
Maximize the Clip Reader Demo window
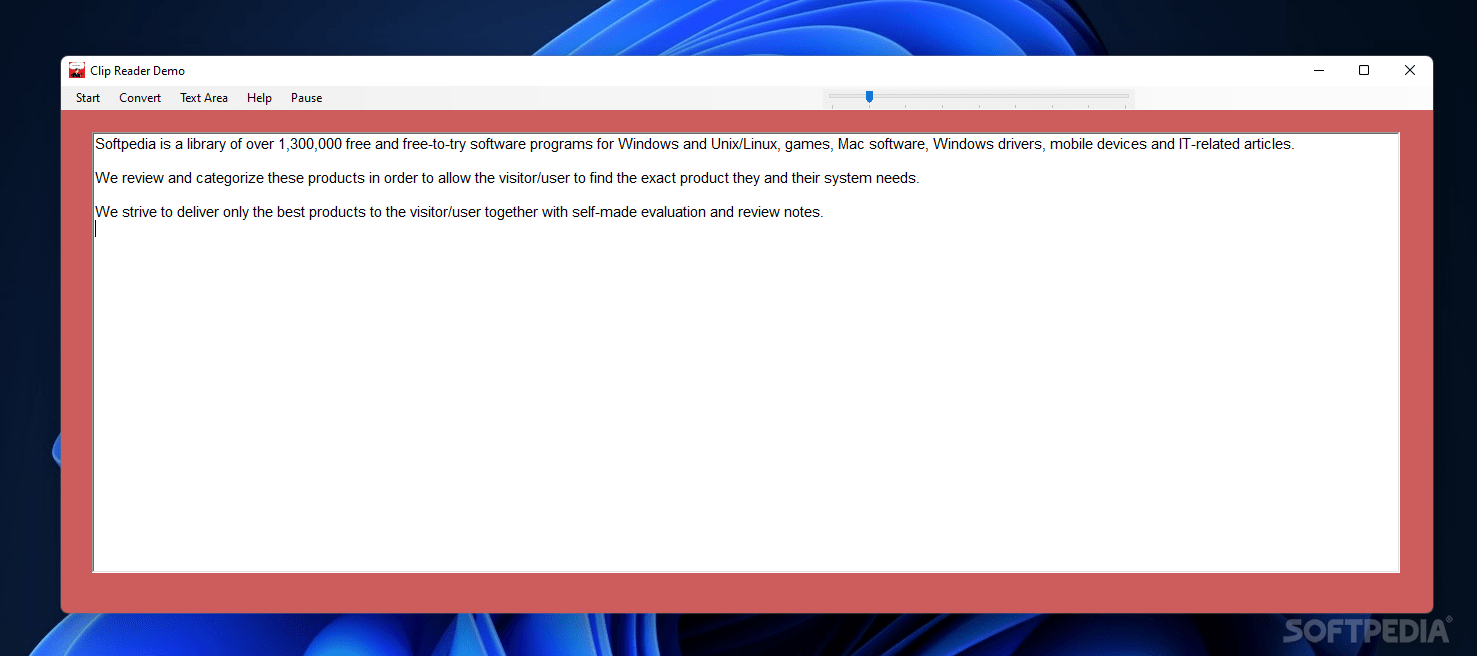click(x=1364, y=70)
